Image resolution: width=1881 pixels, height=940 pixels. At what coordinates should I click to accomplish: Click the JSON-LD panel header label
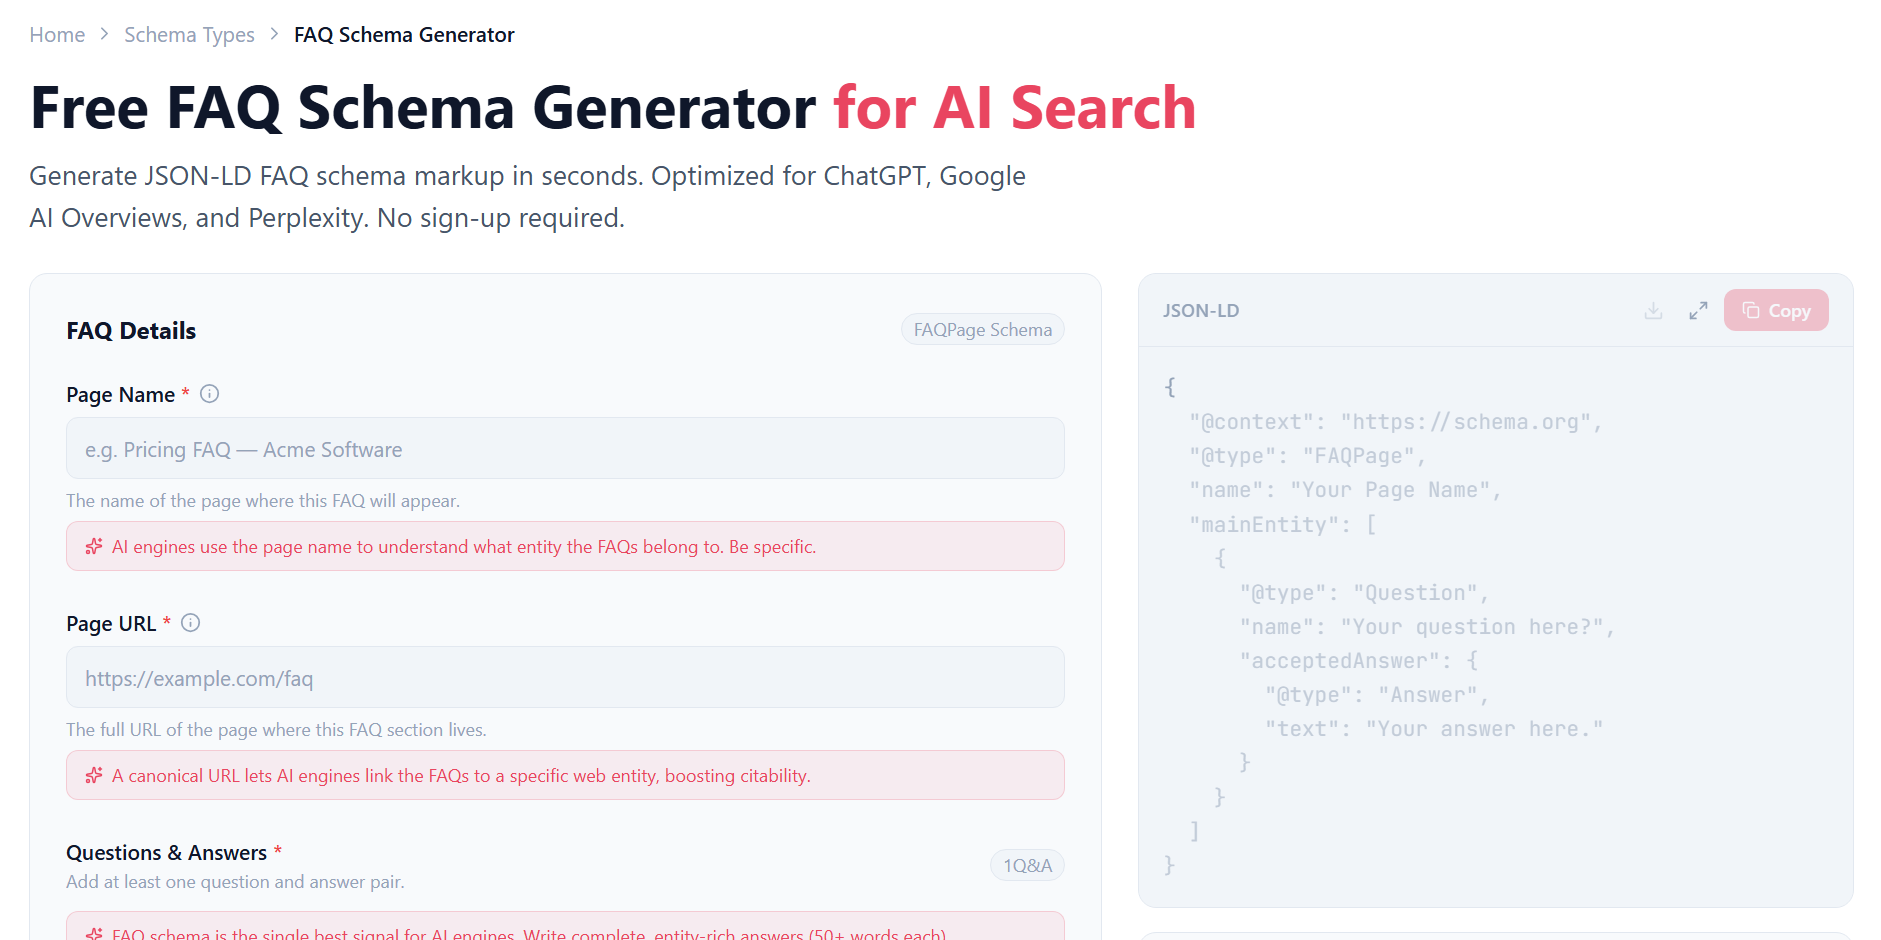click(1201, 311)
